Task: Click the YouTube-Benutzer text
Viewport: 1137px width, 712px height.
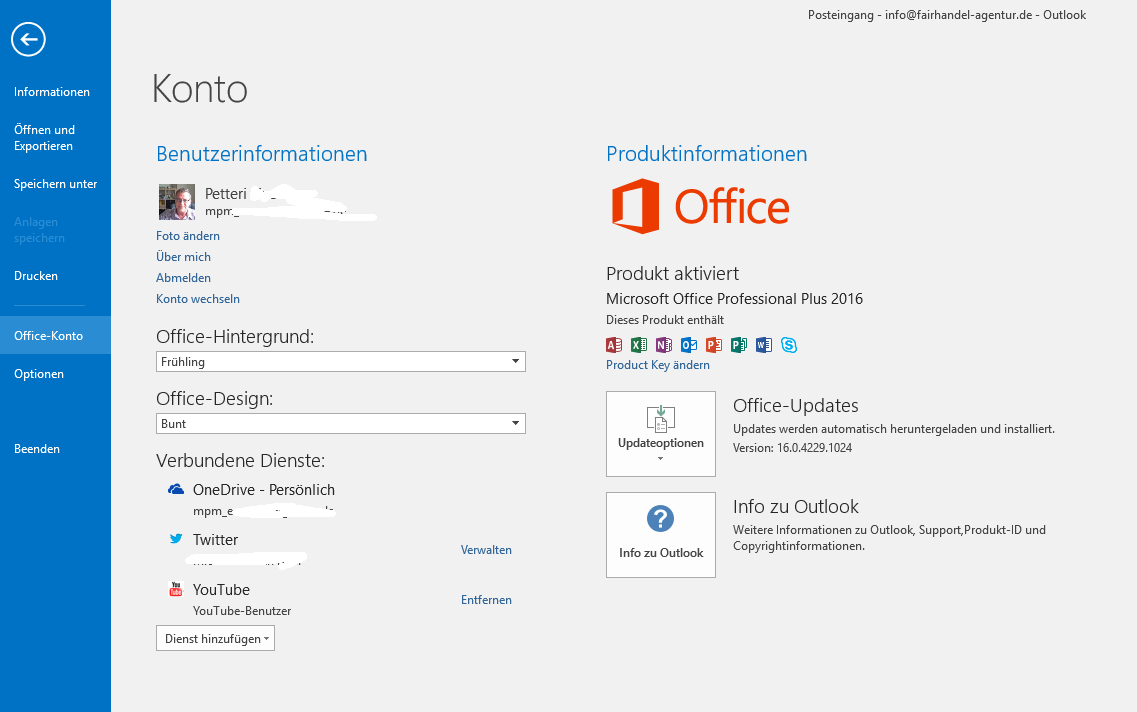Action: pyautogui.click(x=242, y=610)
